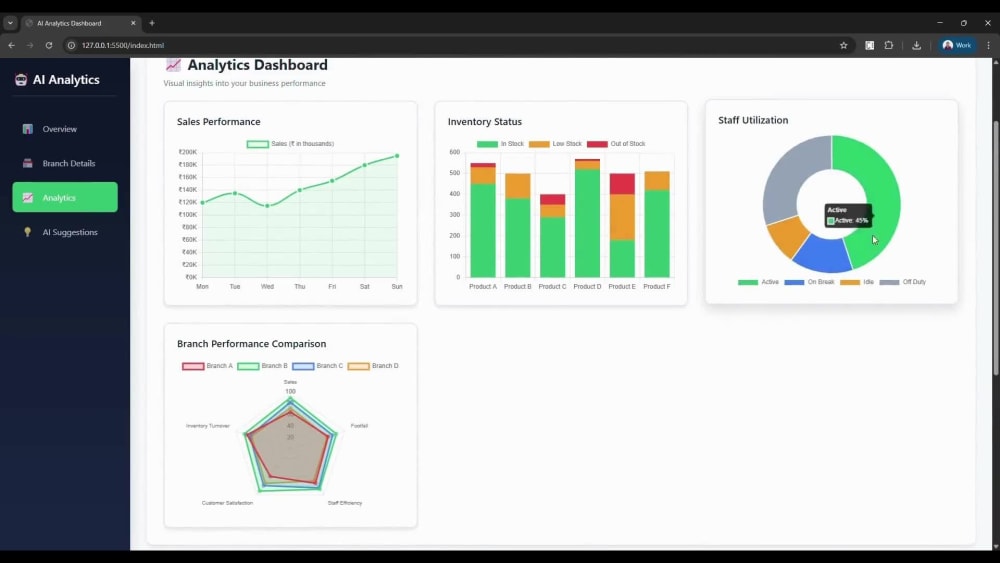Click the Overview chart icon in sidebar
The image size is (1000, 563).
tap(27, 129)
